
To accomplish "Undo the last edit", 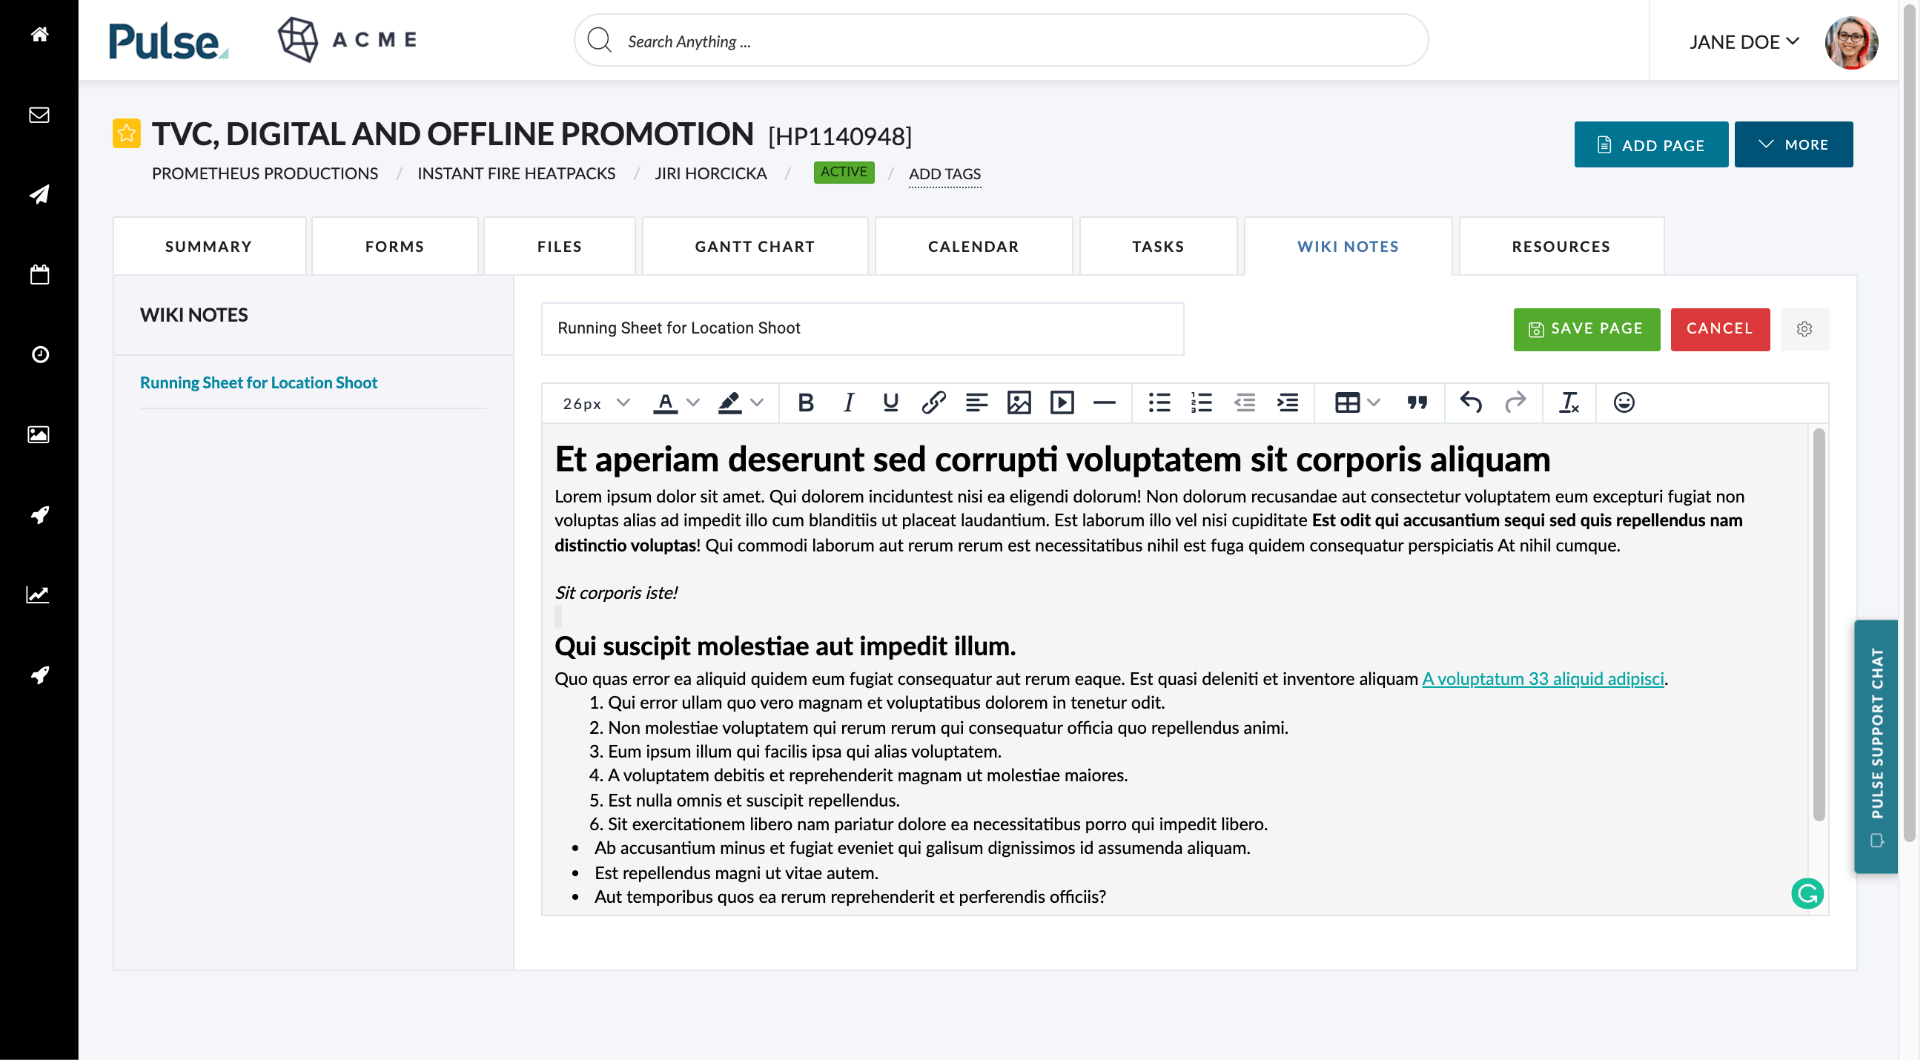I will pos(1471,403).
